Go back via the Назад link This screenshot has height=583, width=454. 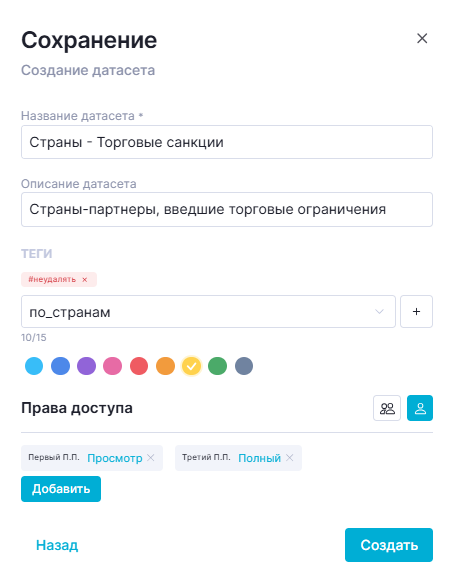click(x=57, y=545)
